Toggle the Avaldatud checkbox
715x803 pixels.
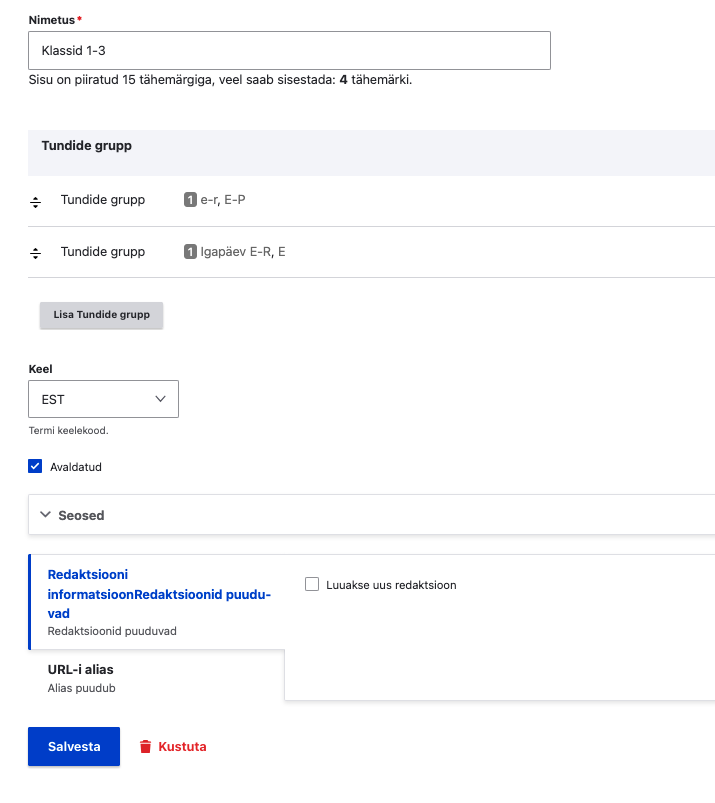pos(36,466)
